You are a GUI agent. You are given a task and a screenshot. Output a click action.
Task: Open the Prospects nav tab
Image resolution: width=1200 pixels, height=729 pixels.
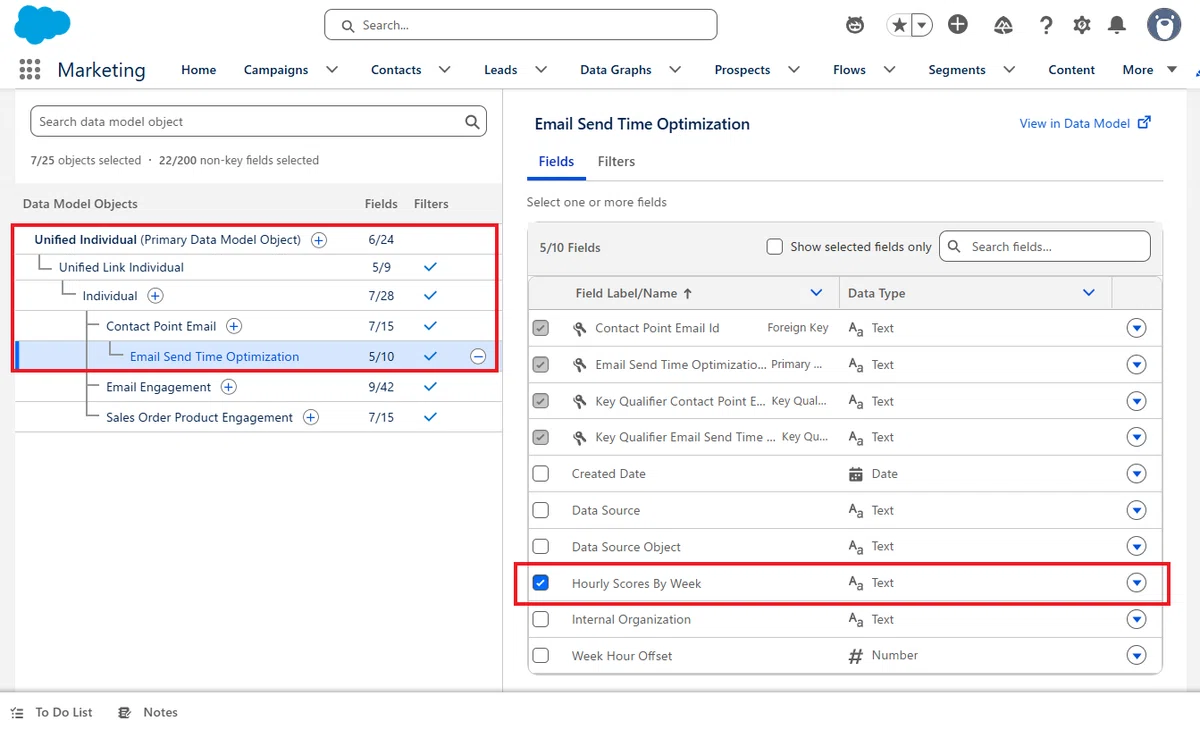(x=742, y=70)
